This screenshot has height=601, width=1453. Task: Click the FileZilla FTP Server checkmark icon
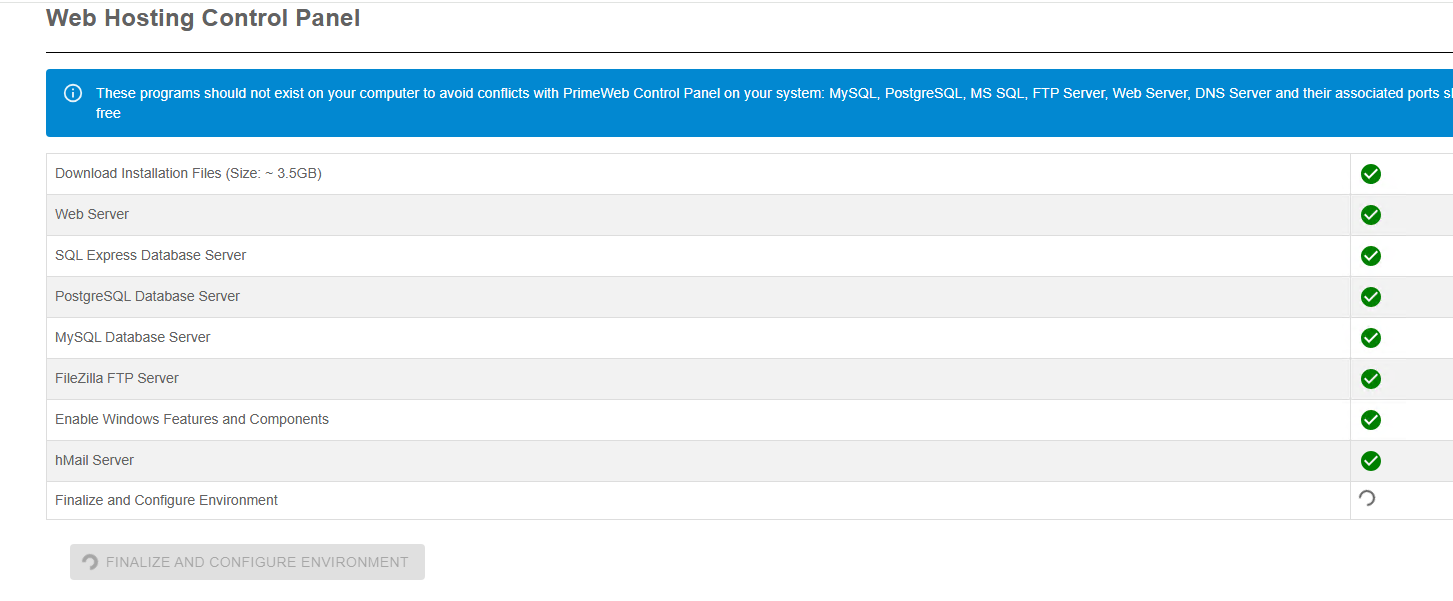coord(1370,378)
